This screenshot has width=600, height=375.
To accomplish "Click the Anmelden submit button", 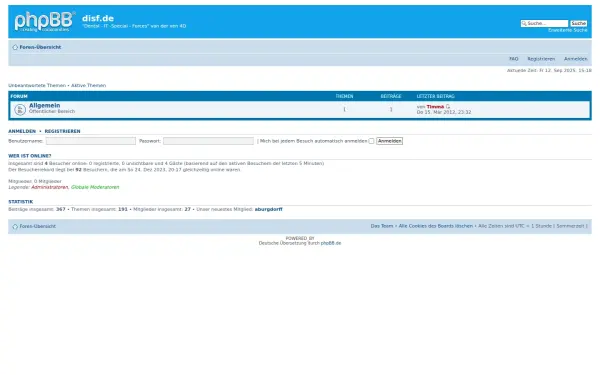I will pyautogui.click(x=389, y=141).
